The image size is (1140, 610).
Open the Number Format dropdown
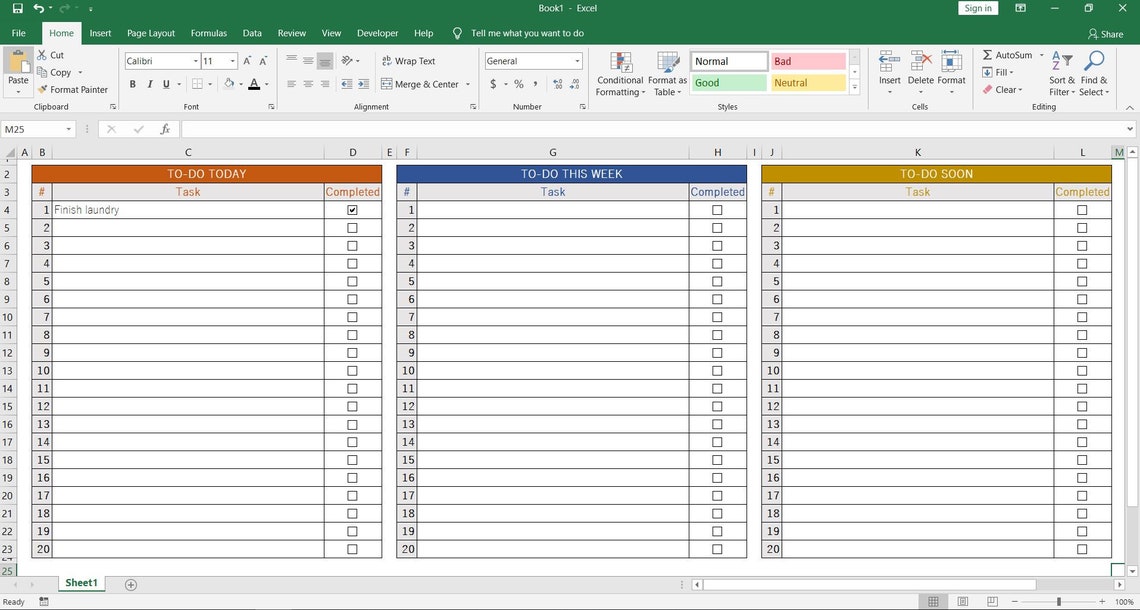577,61
